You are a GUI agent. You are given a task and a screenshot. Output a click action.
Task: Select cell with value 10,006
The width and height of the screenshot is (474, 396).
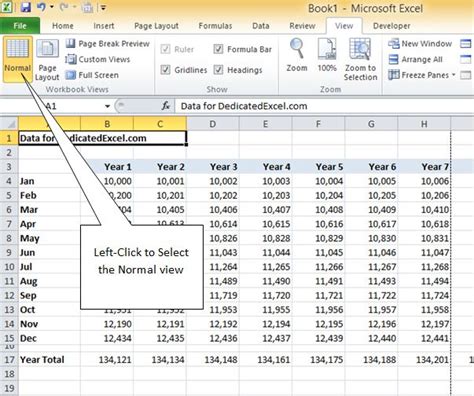424,181
